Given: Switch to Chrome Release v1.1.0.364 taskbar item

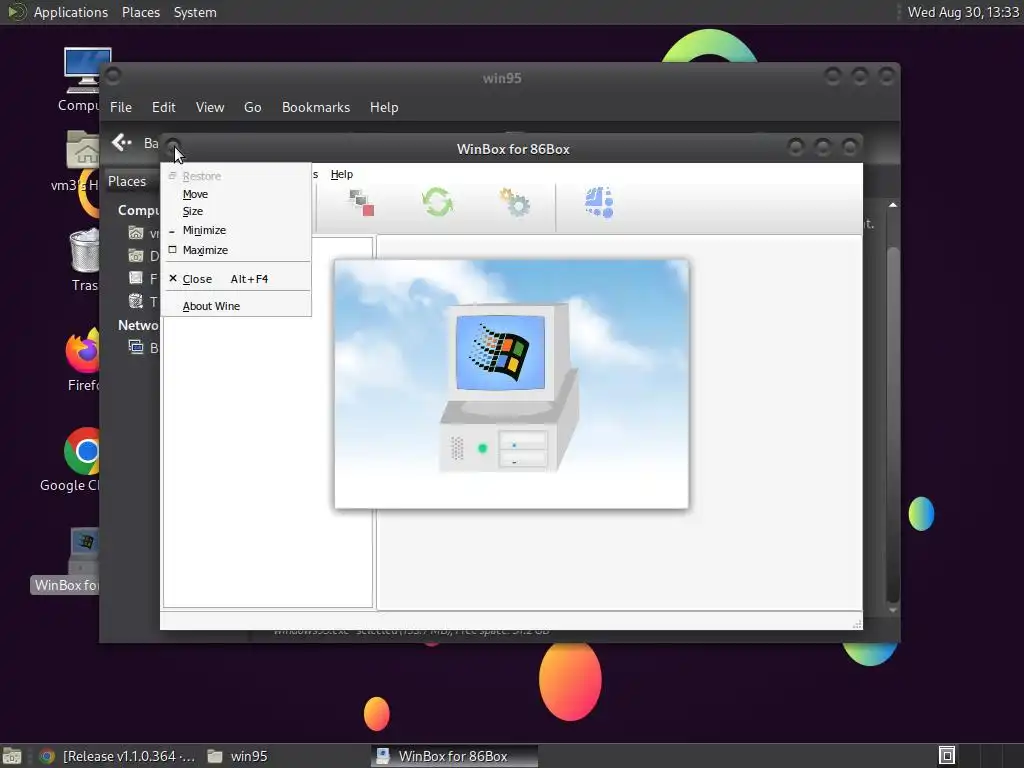Looking at the screenshot, I should (x=118, y=756).
